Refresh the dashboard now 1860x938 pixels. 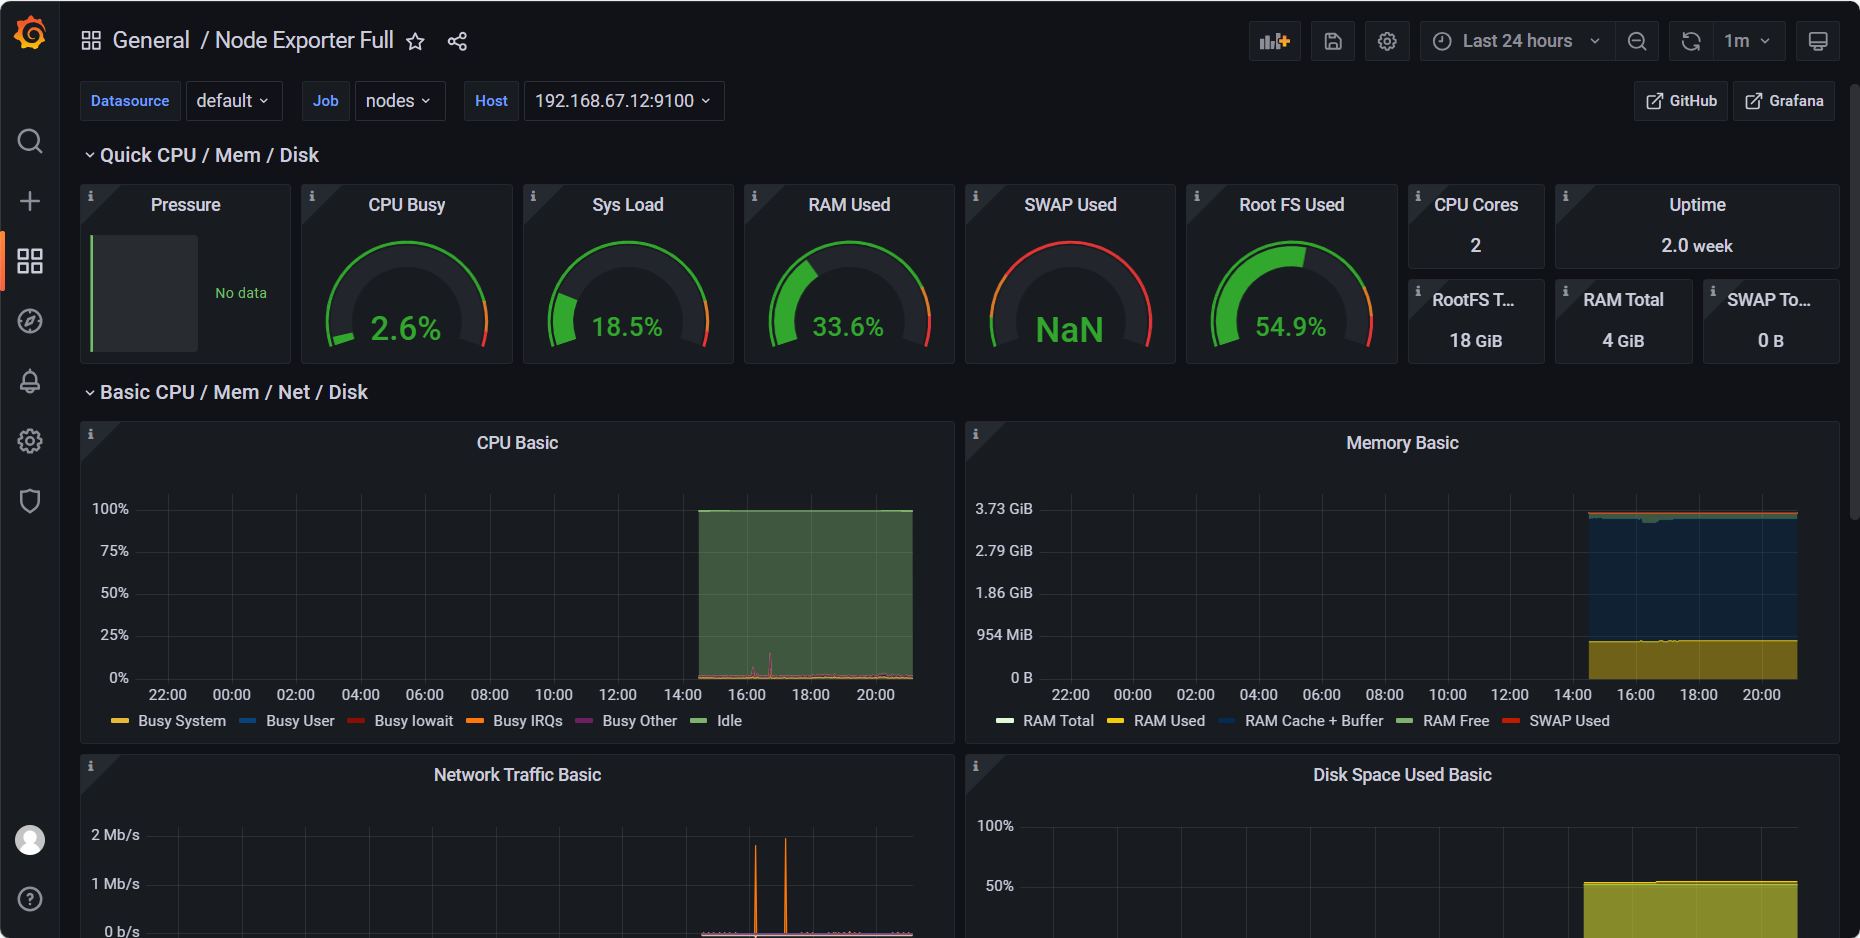pyautogui.click(x=1691, y=41)
